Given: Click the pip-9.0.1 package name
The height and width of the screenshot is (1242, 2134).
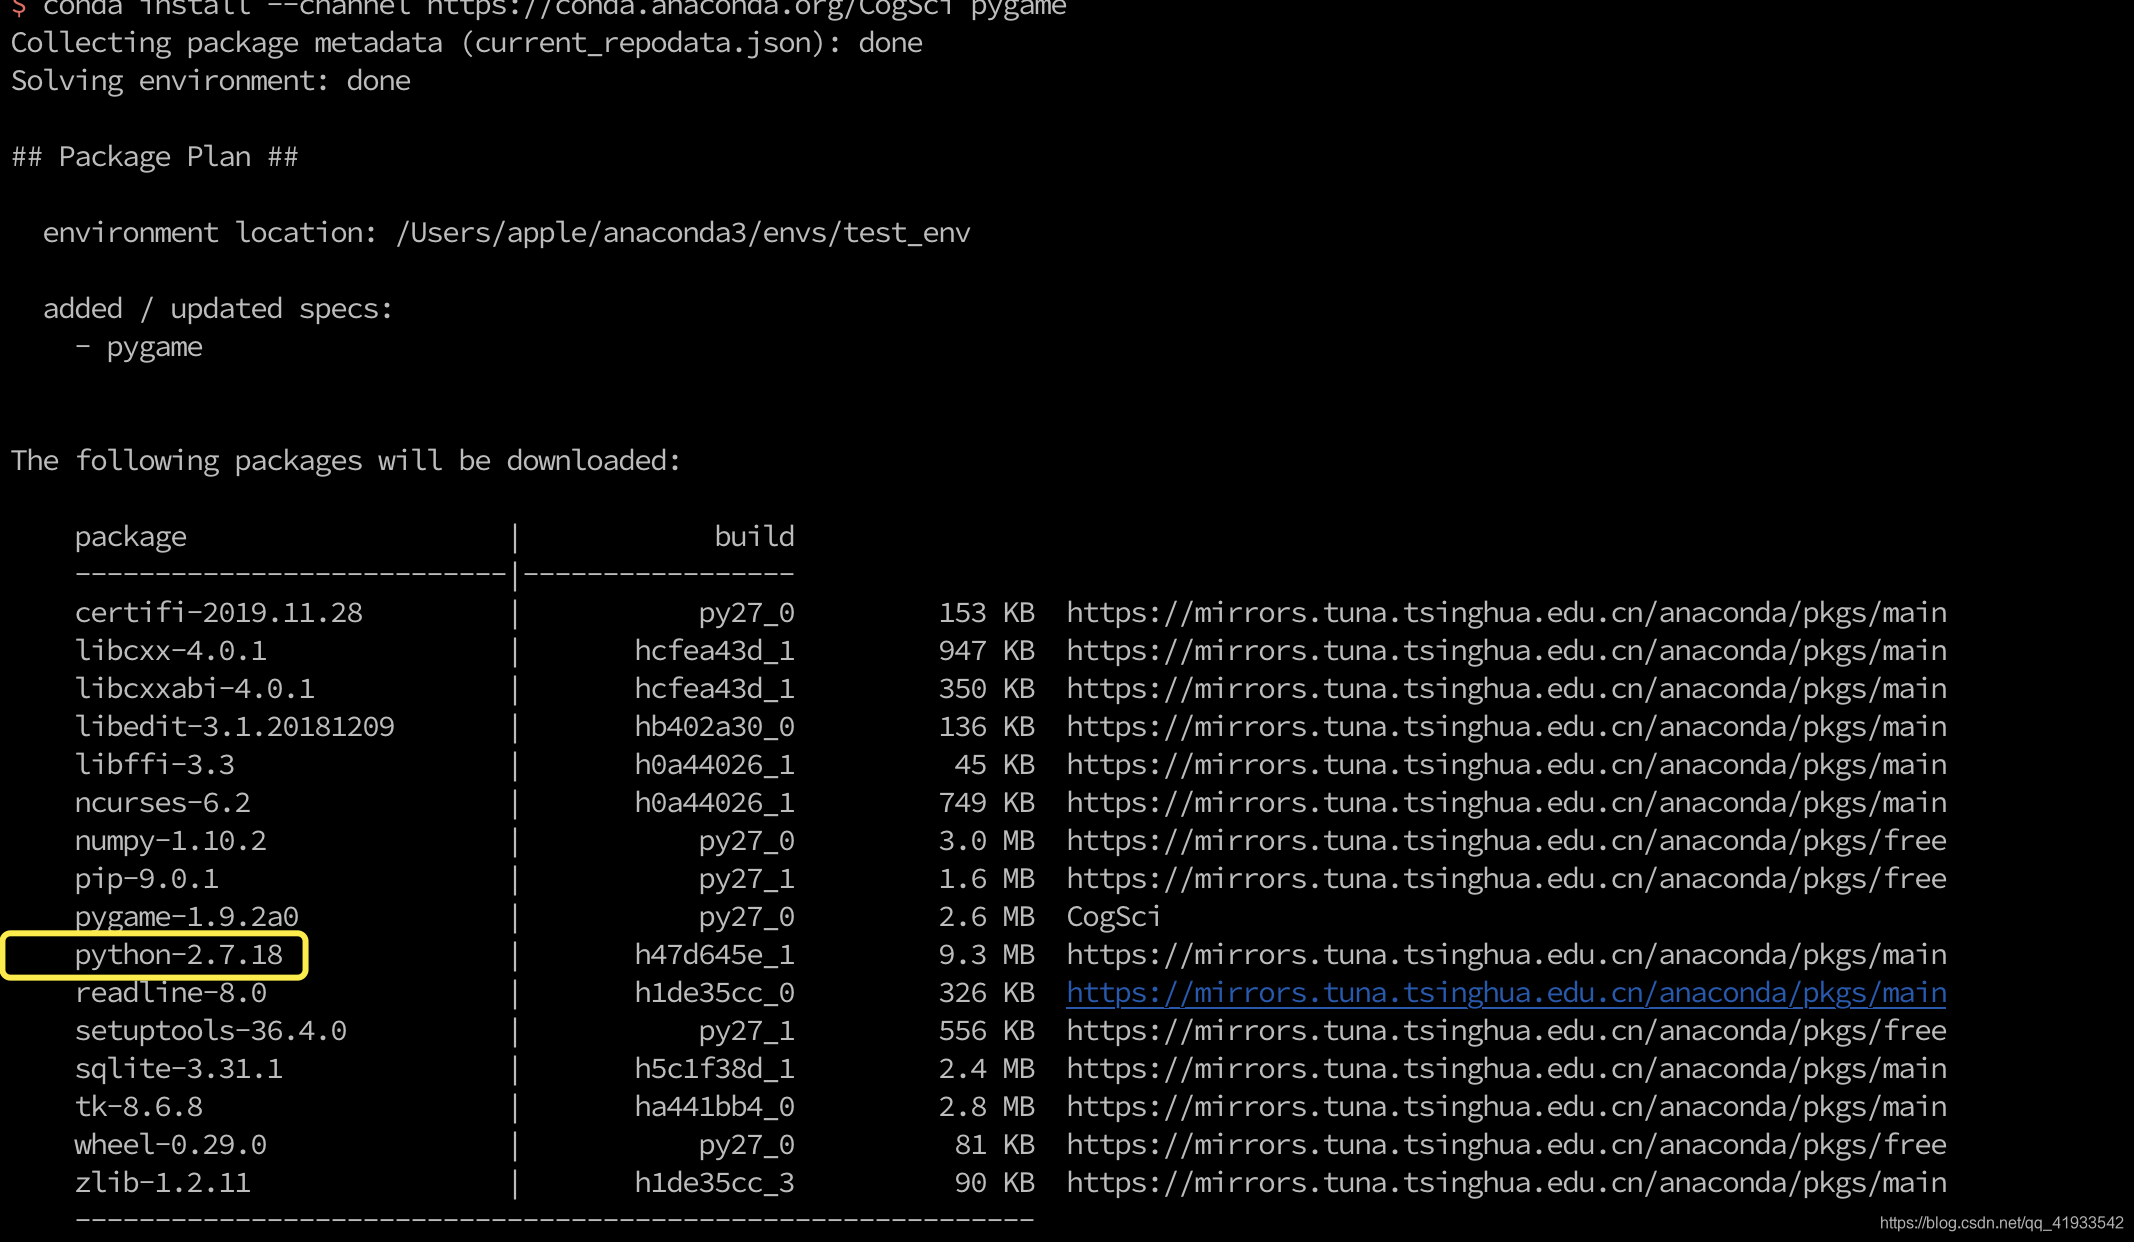Looking at the screenshot, I should click(147, 879).
